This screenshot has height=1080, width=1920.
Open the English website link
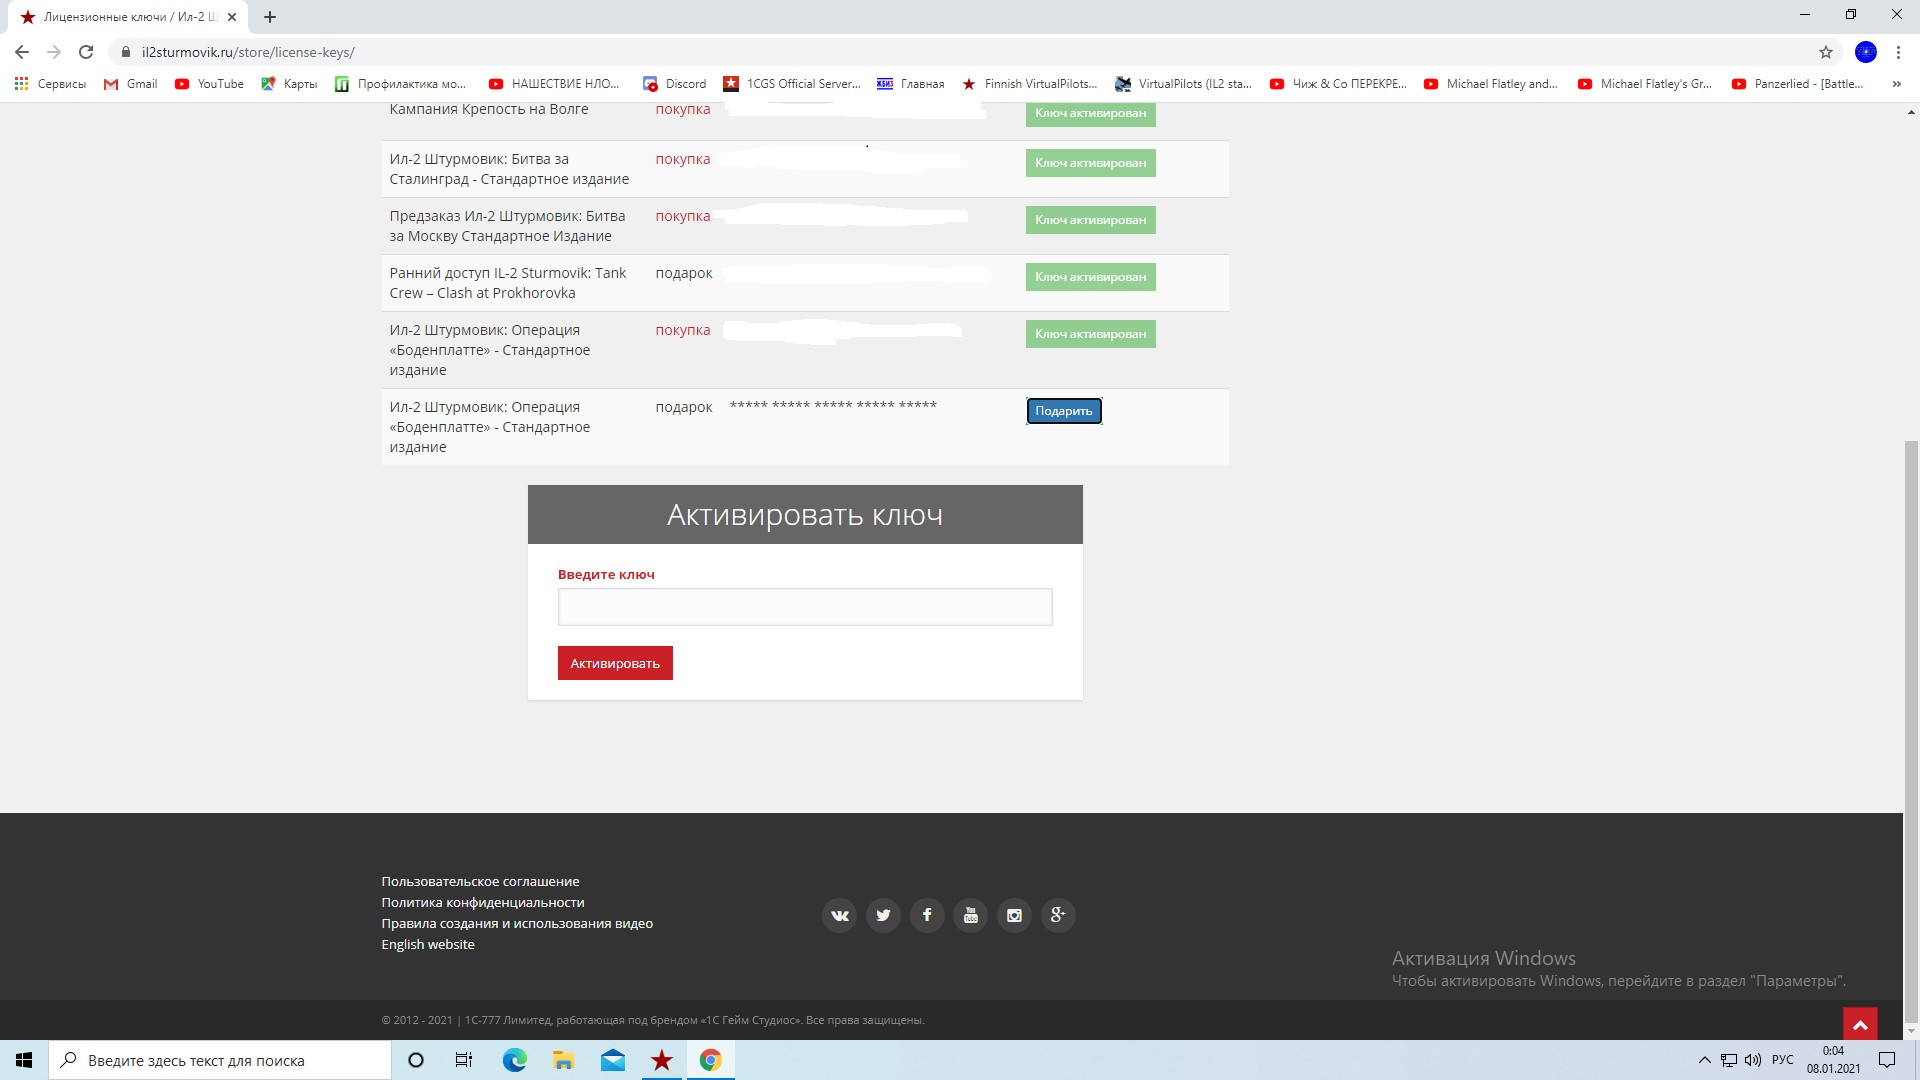[428, 944]
